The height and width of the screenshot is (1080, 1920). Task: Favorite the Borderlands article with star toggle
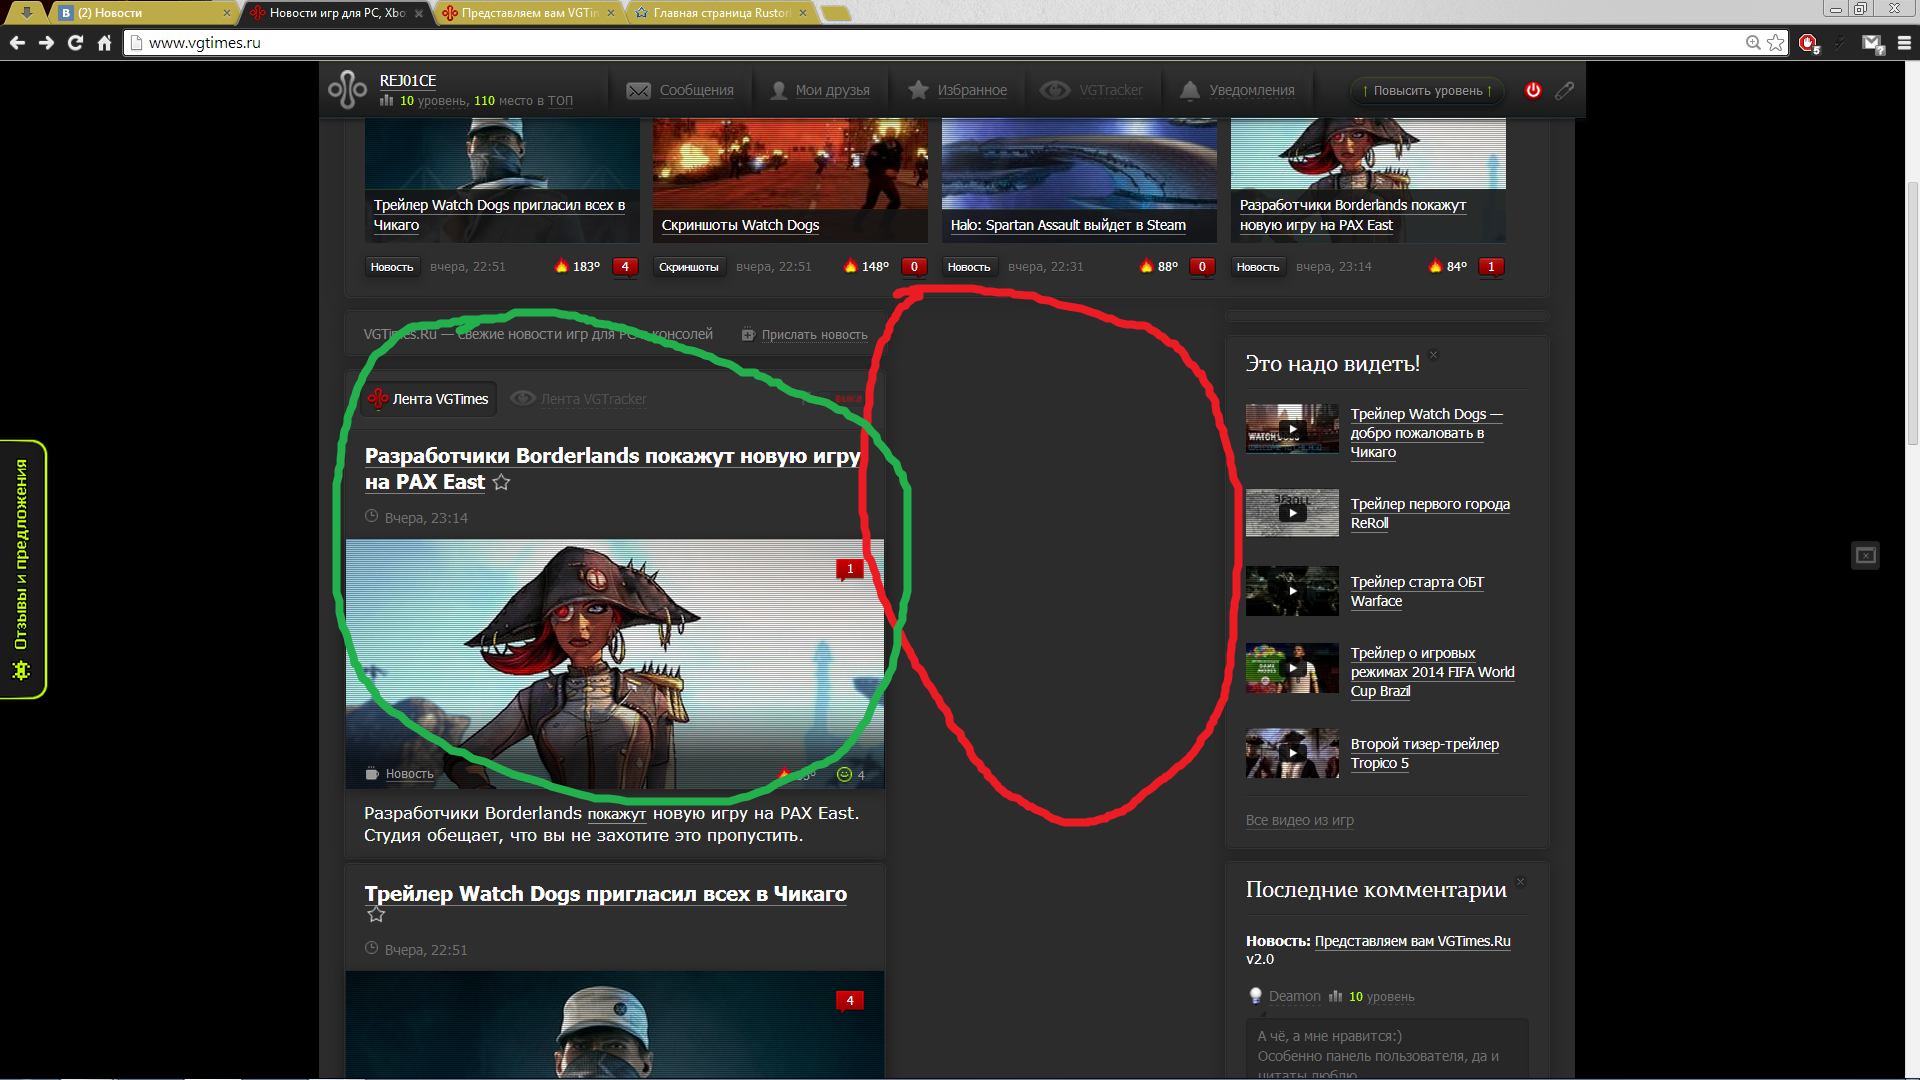tap(502, 483)
